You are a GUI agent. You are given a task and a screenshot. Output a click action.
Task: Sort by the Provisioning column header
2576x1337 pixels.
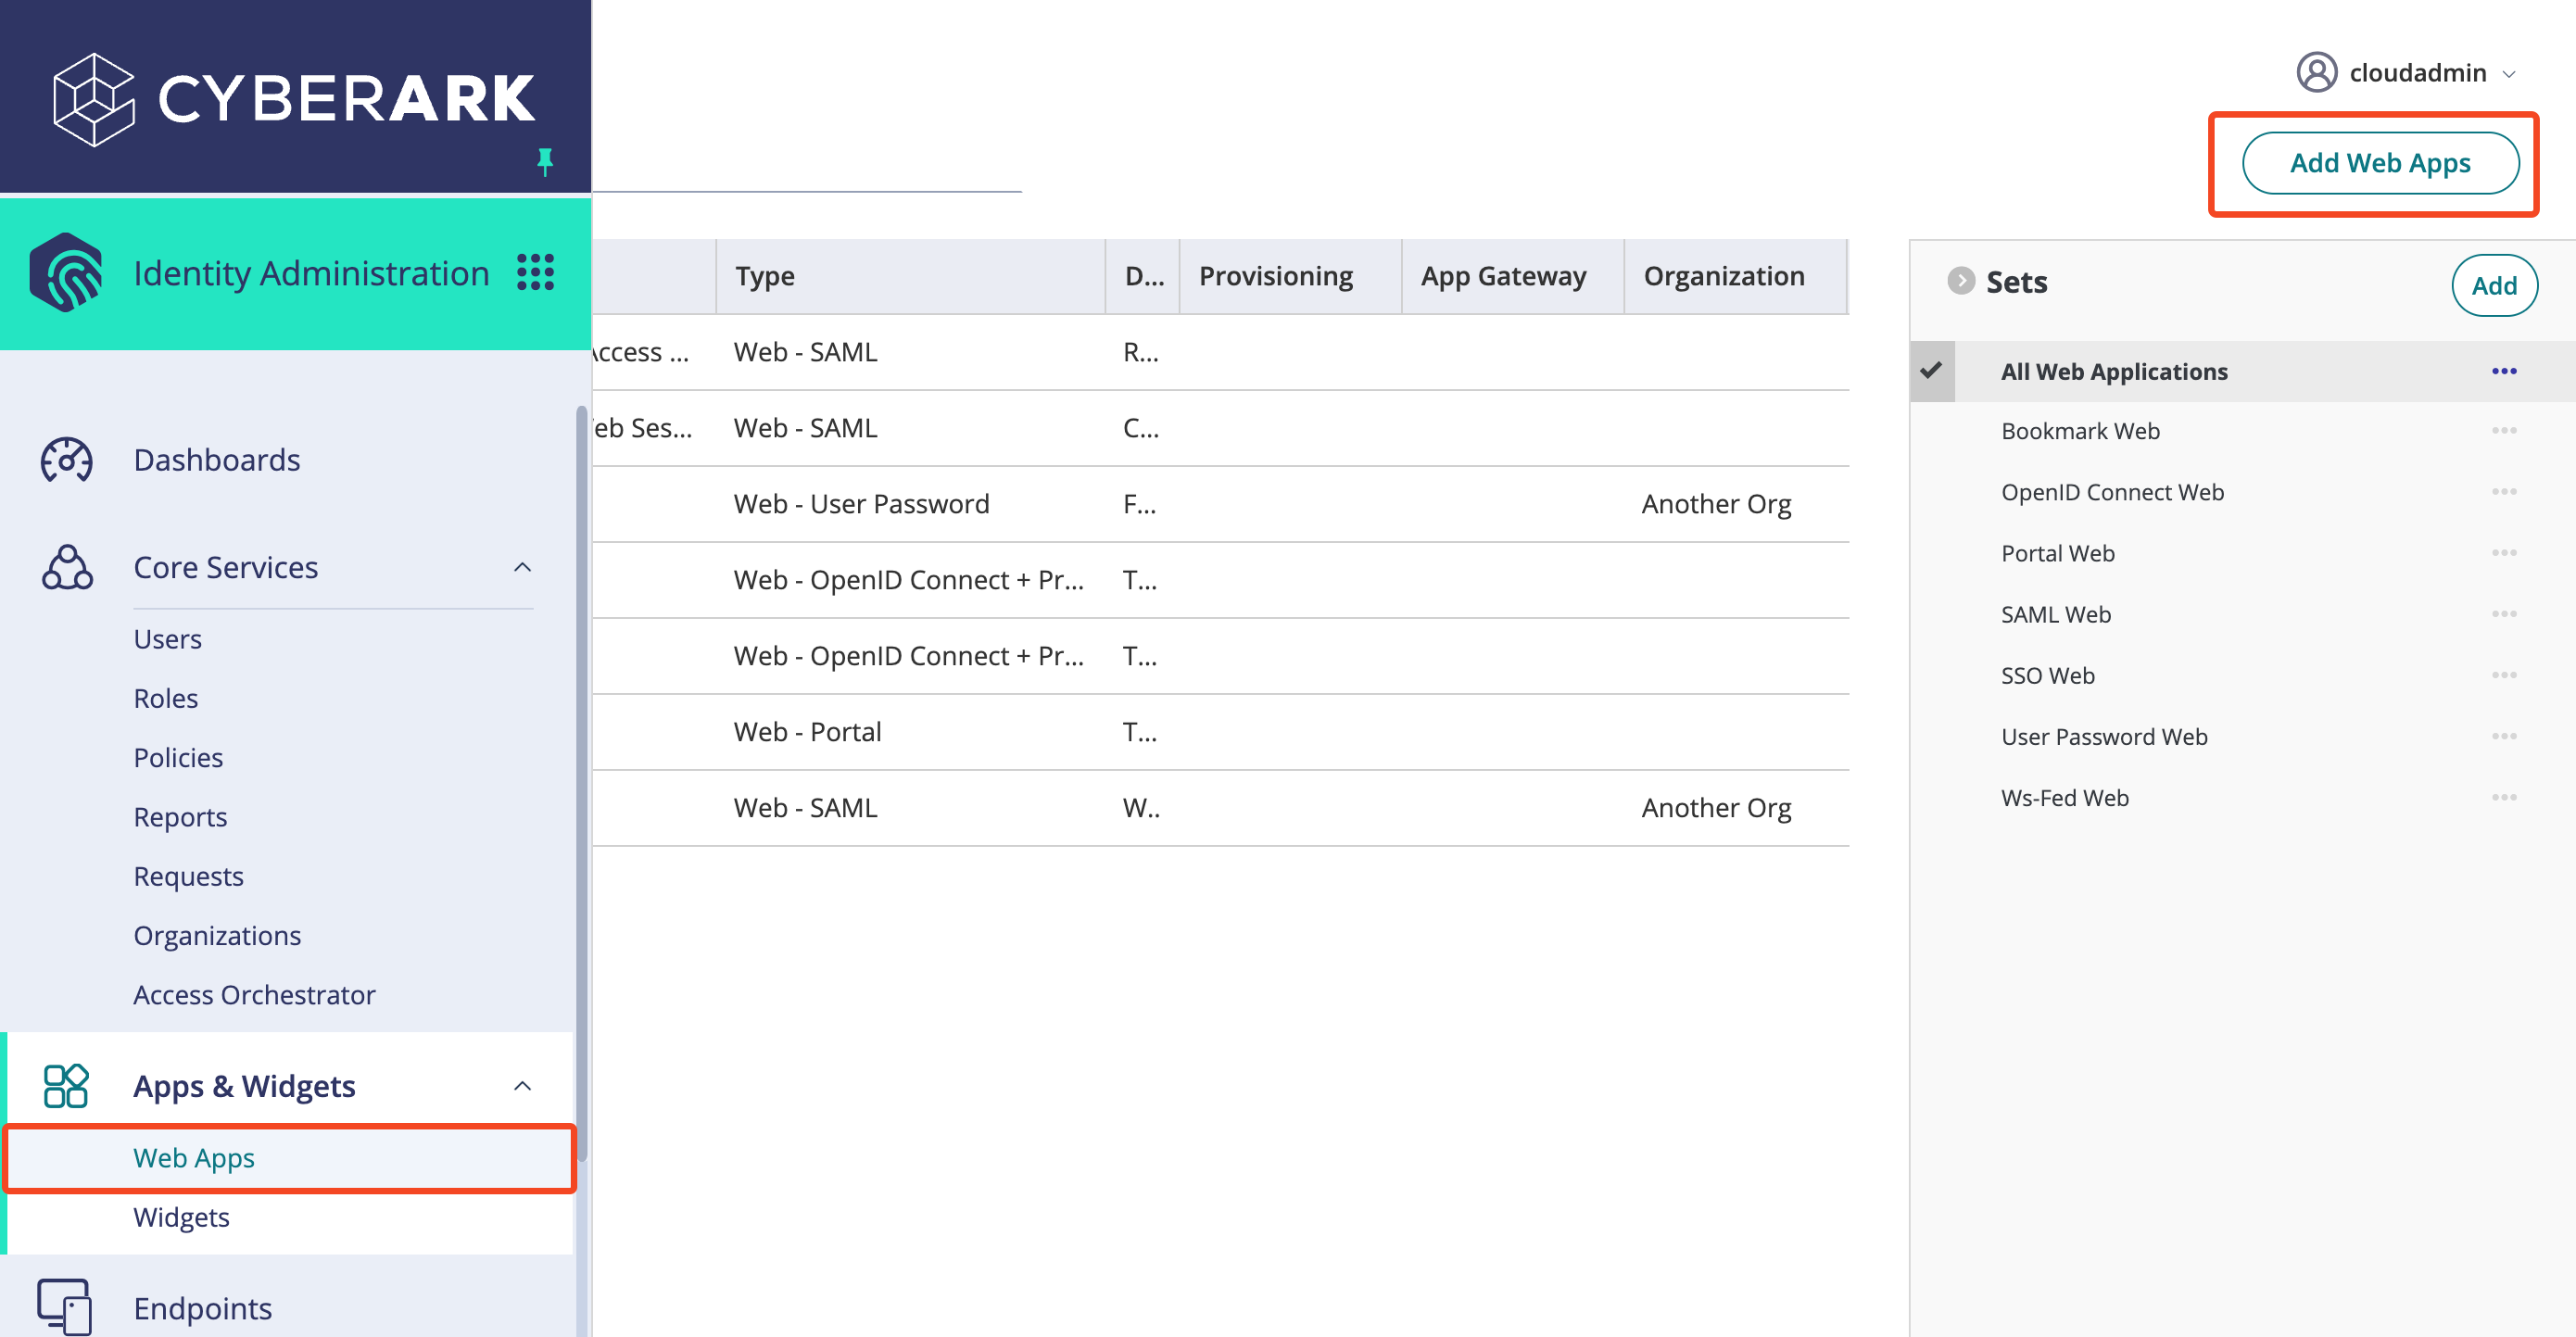(1290, 276)
